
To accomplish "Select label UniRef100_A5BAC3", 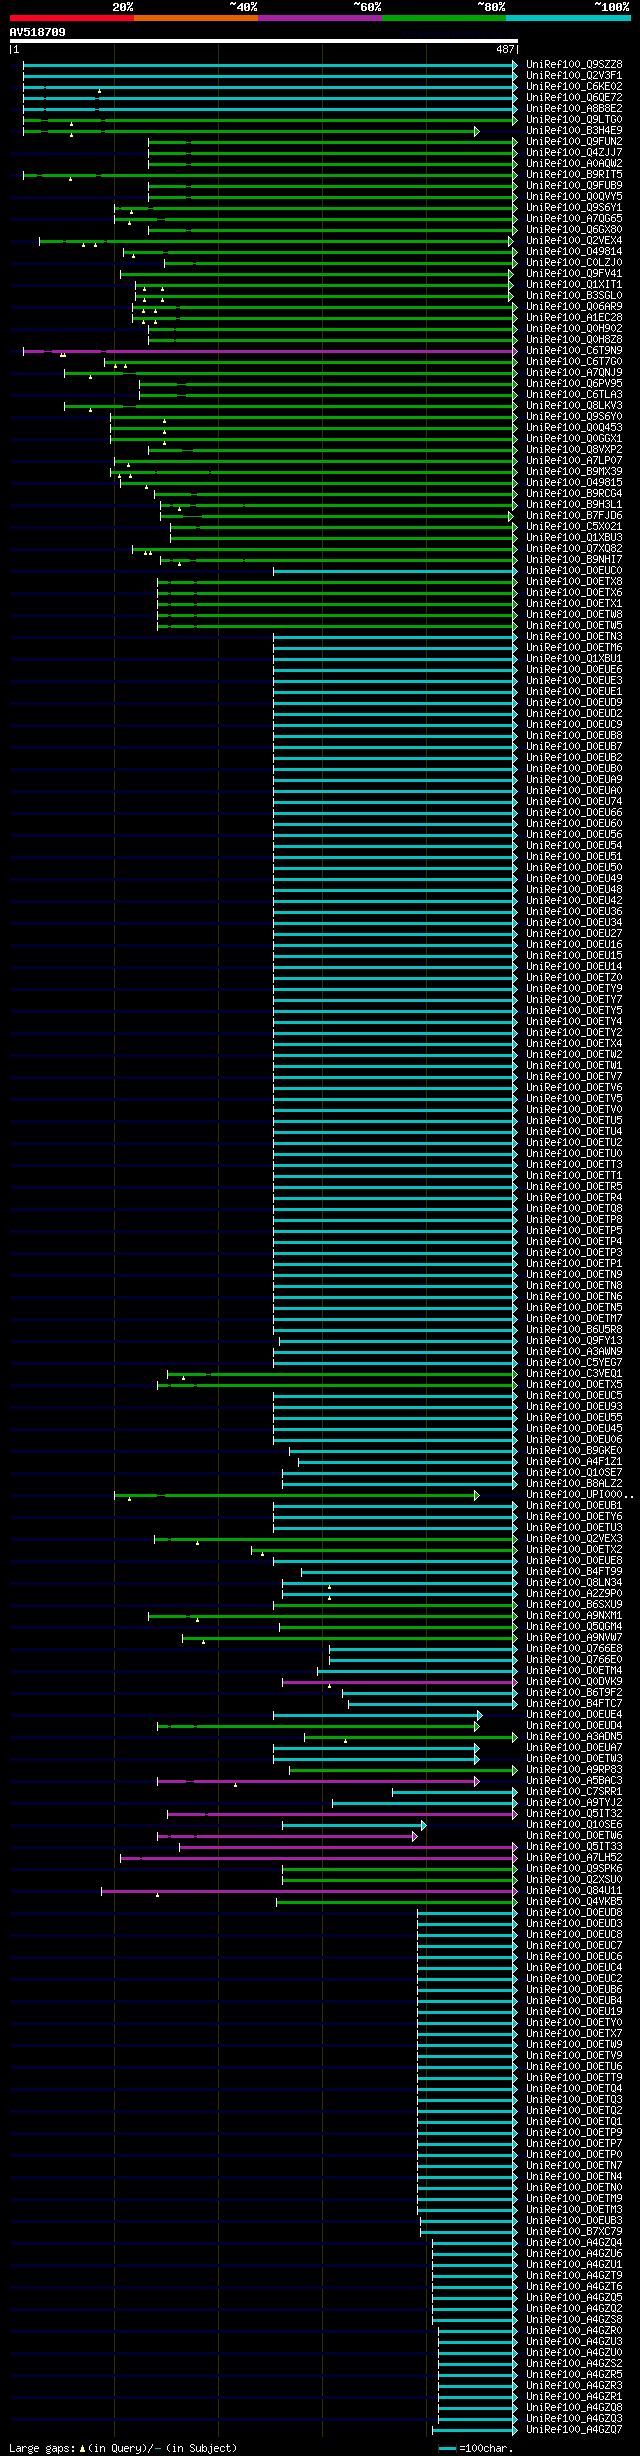I will point(574,1781).
